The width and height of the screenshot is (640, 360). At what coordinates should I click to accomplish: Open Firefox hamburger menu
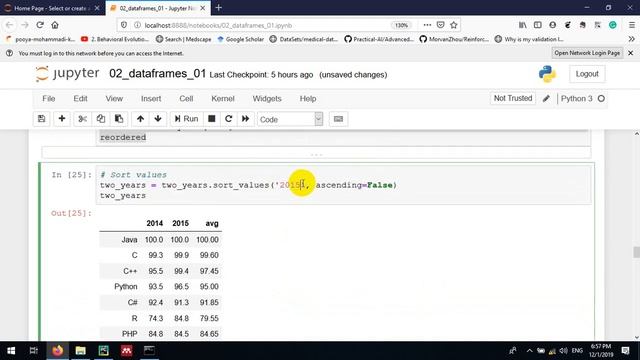point(631,25)
